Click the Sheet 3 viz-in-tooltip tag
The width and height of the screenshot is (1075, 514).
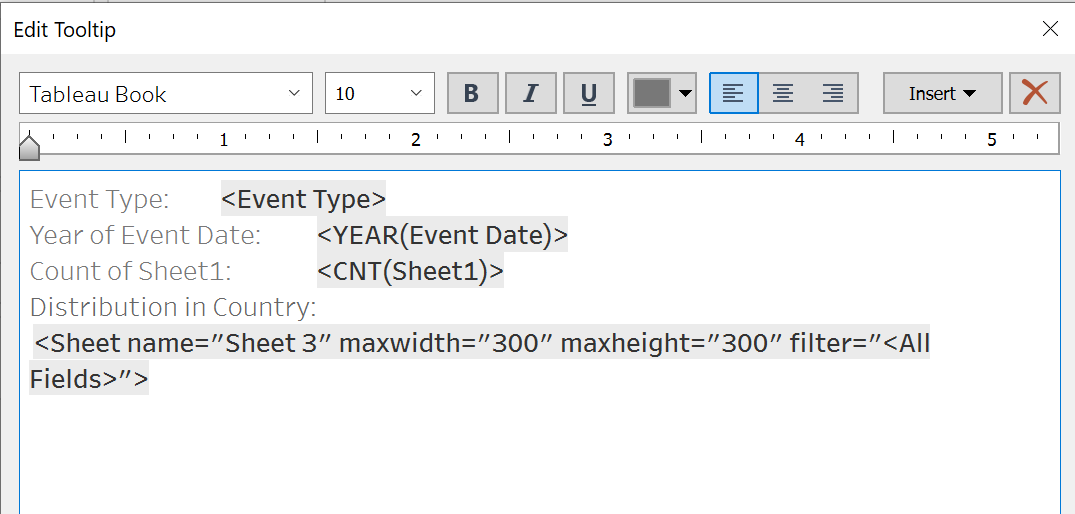click(480, 344)
